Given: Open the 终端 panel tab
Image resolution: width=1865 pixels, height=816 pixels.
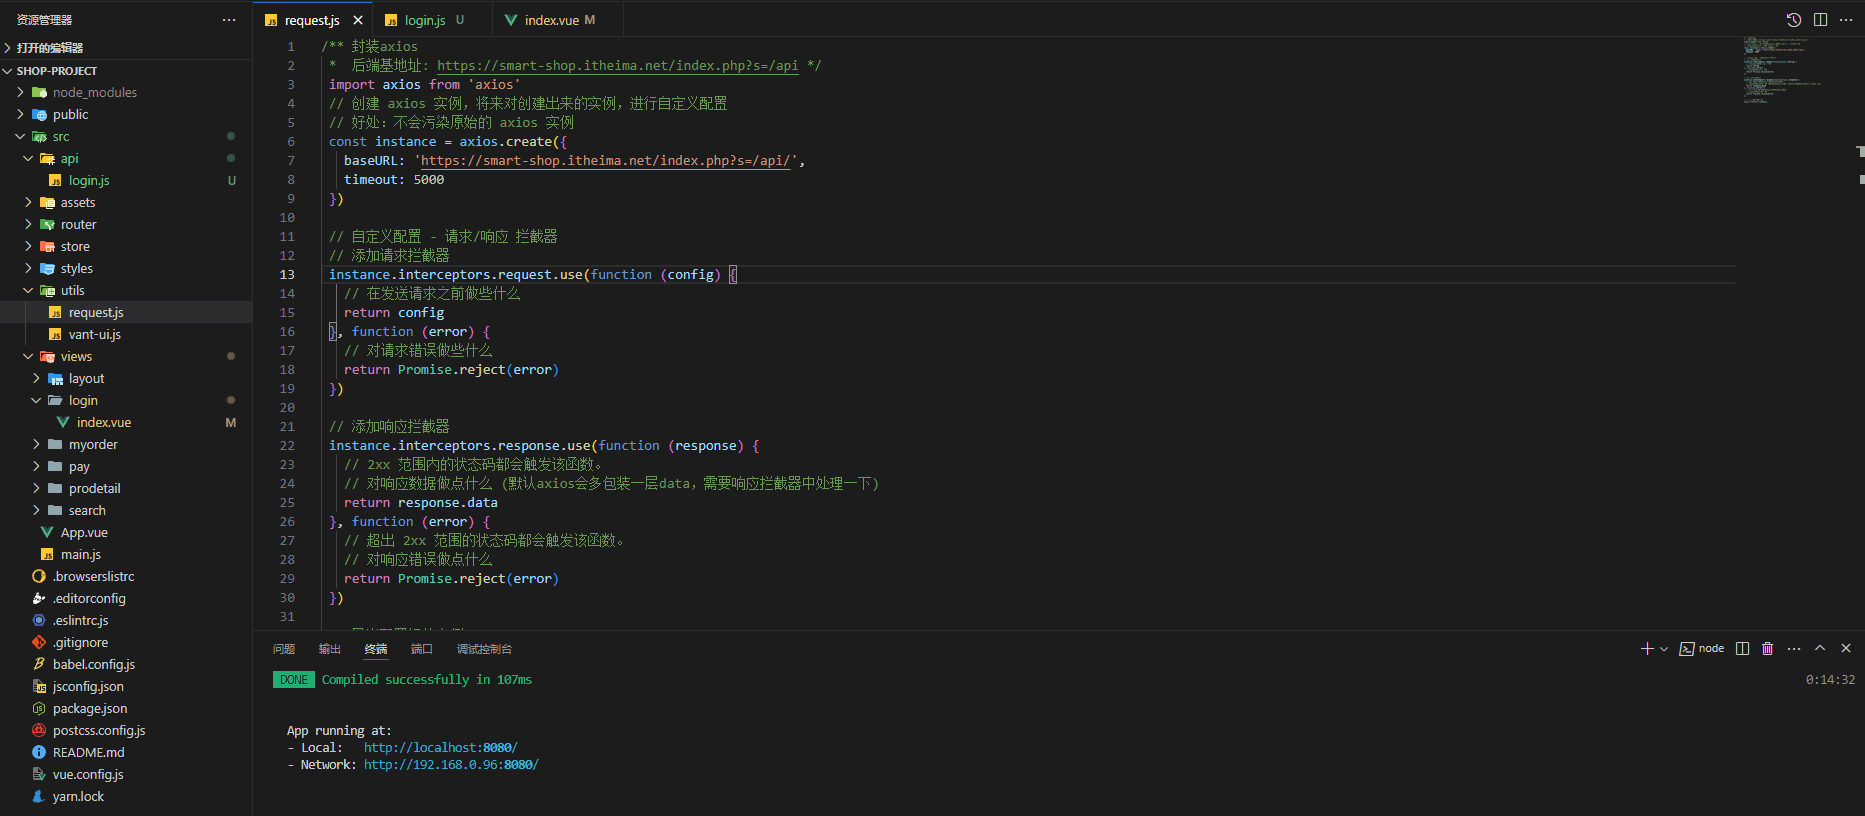Looking at the screenshot, I should pos(376,649).
